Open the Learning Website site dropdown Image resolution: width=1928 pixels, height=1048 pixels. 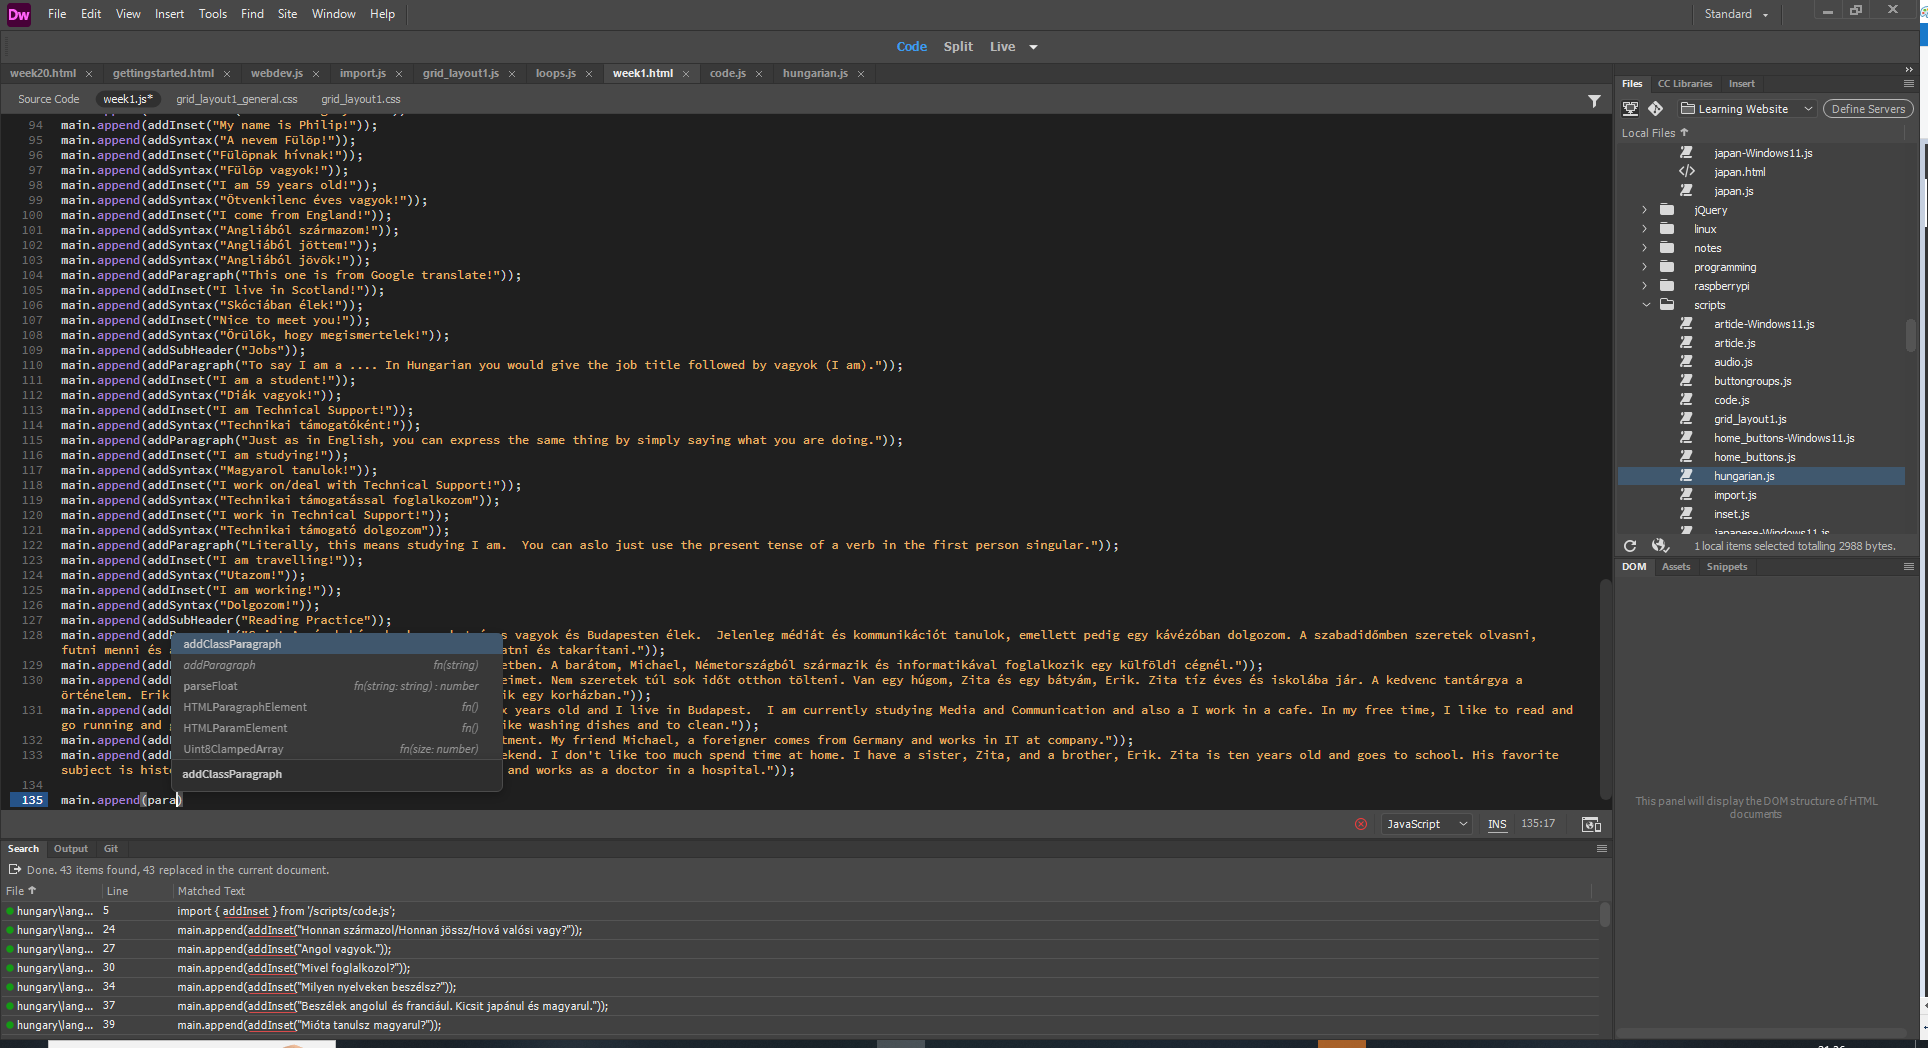tap(1746, 109)
